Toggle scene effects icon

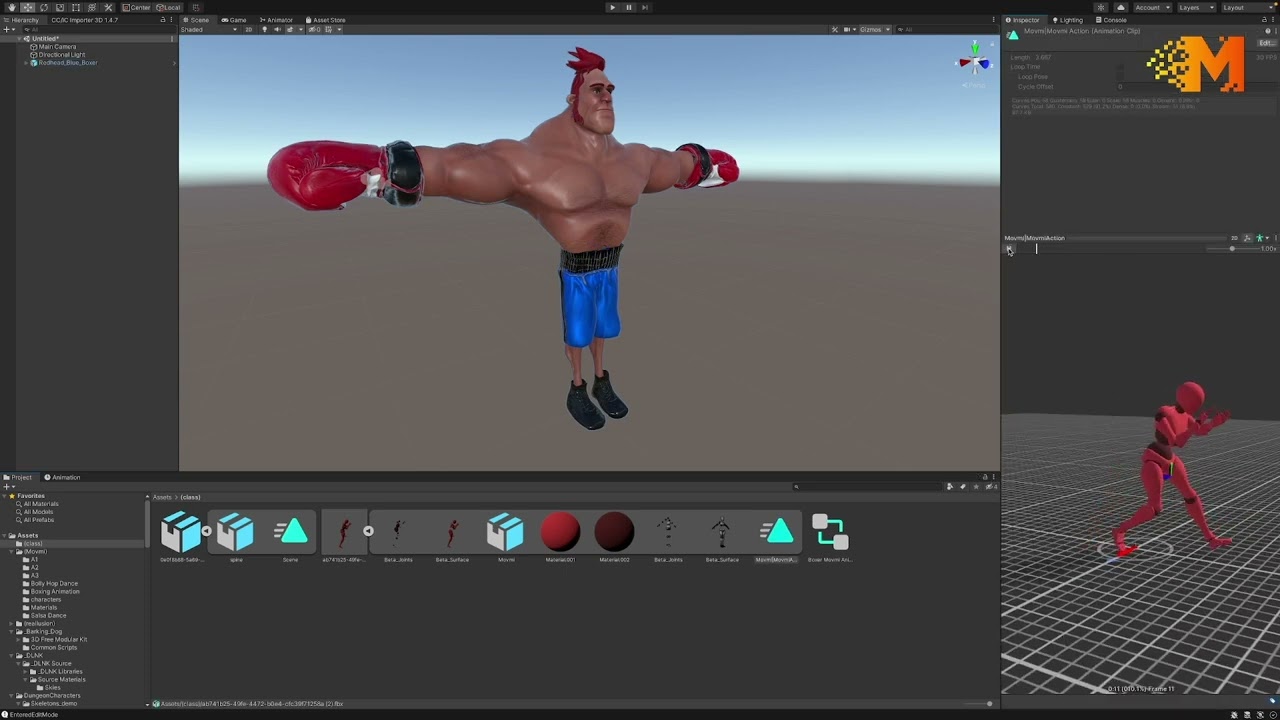[291, 30]
